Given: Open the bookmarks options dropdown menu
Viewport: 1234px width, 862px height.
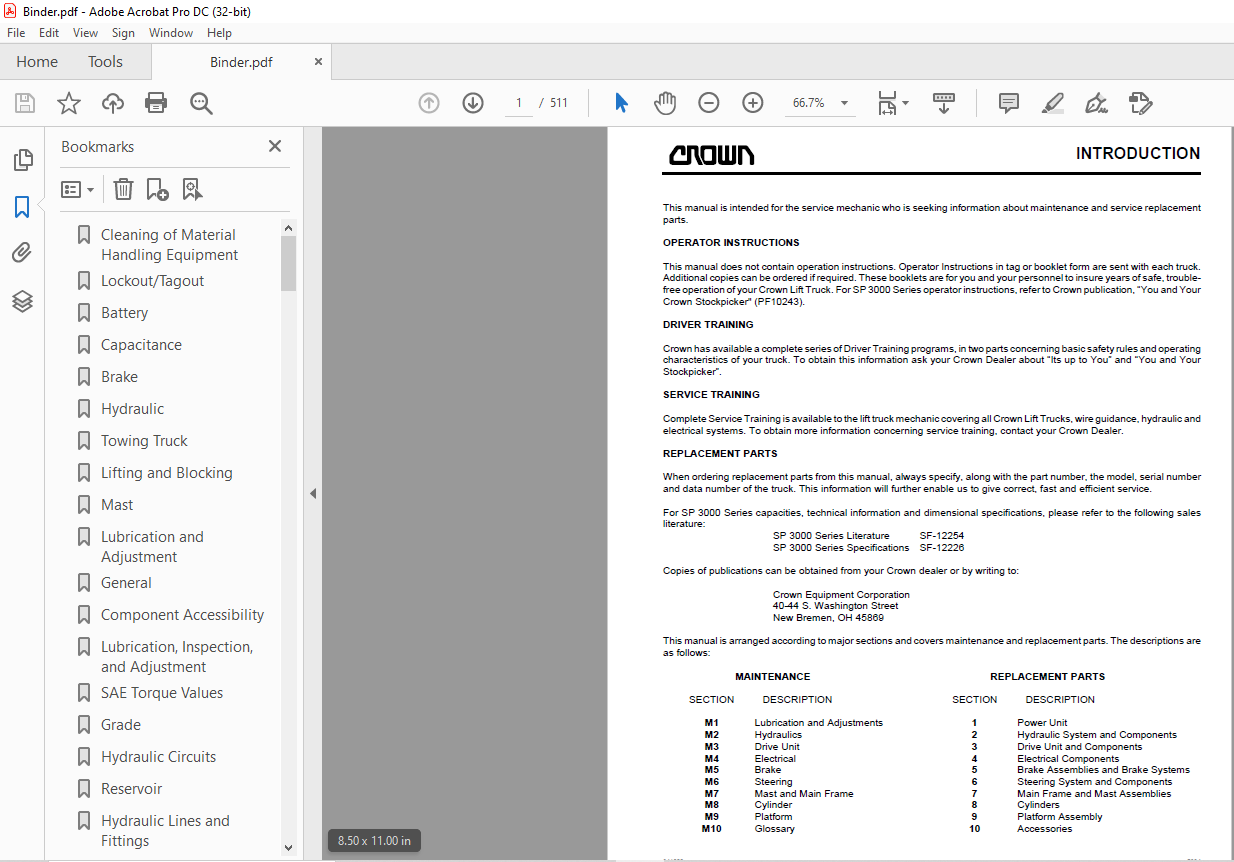Looking at the screenshot, I should [x=77, y=189].
